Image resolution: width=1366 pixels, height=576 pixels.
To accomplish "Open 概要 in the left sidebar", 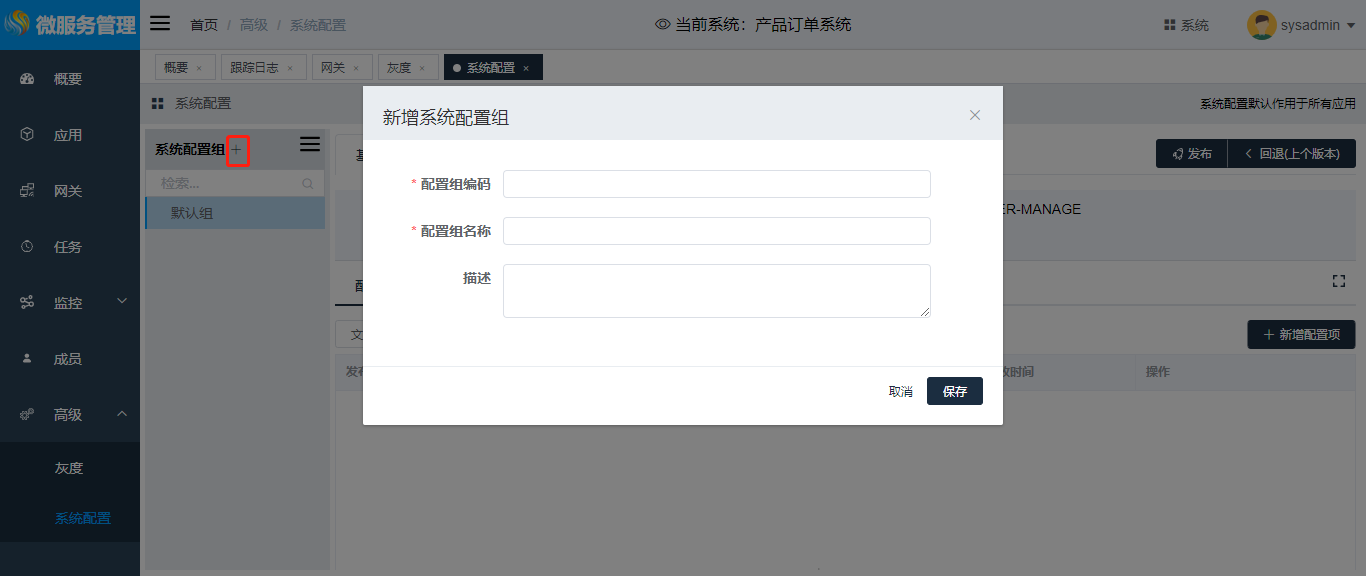I will click(x=68, y=79).
